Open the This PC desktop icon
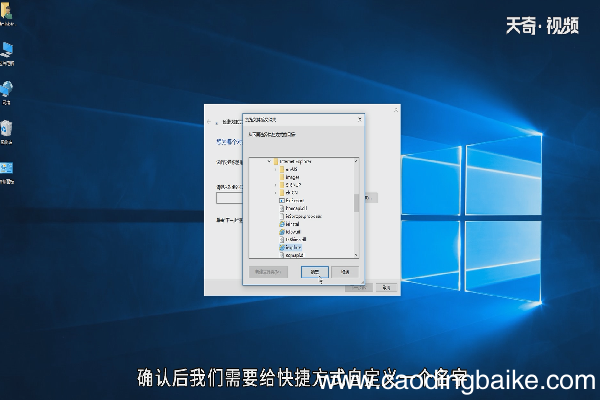Screen dimensions: 600x400 click(7, 52)
